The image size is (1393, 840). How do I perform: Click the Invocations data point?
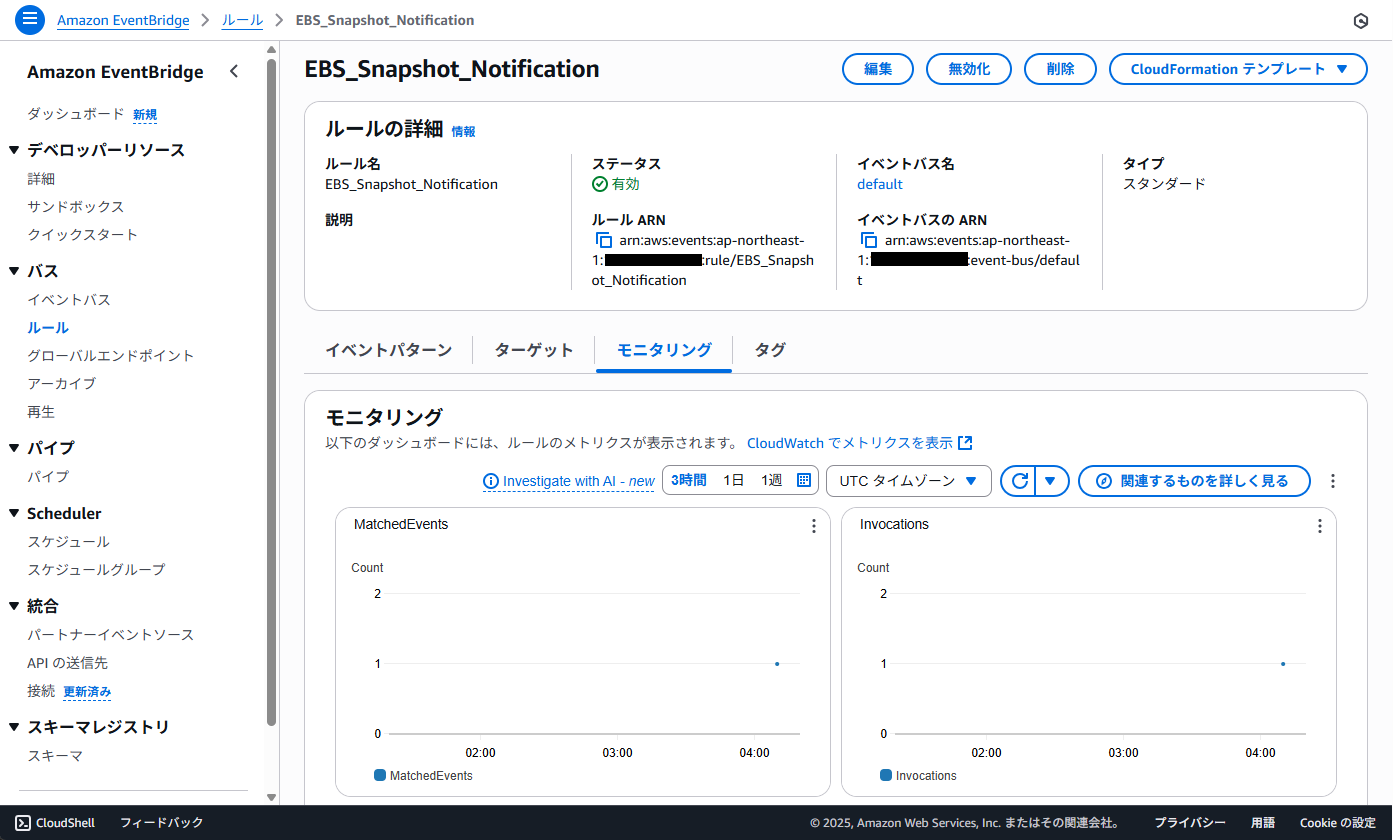pos(1283,663)
